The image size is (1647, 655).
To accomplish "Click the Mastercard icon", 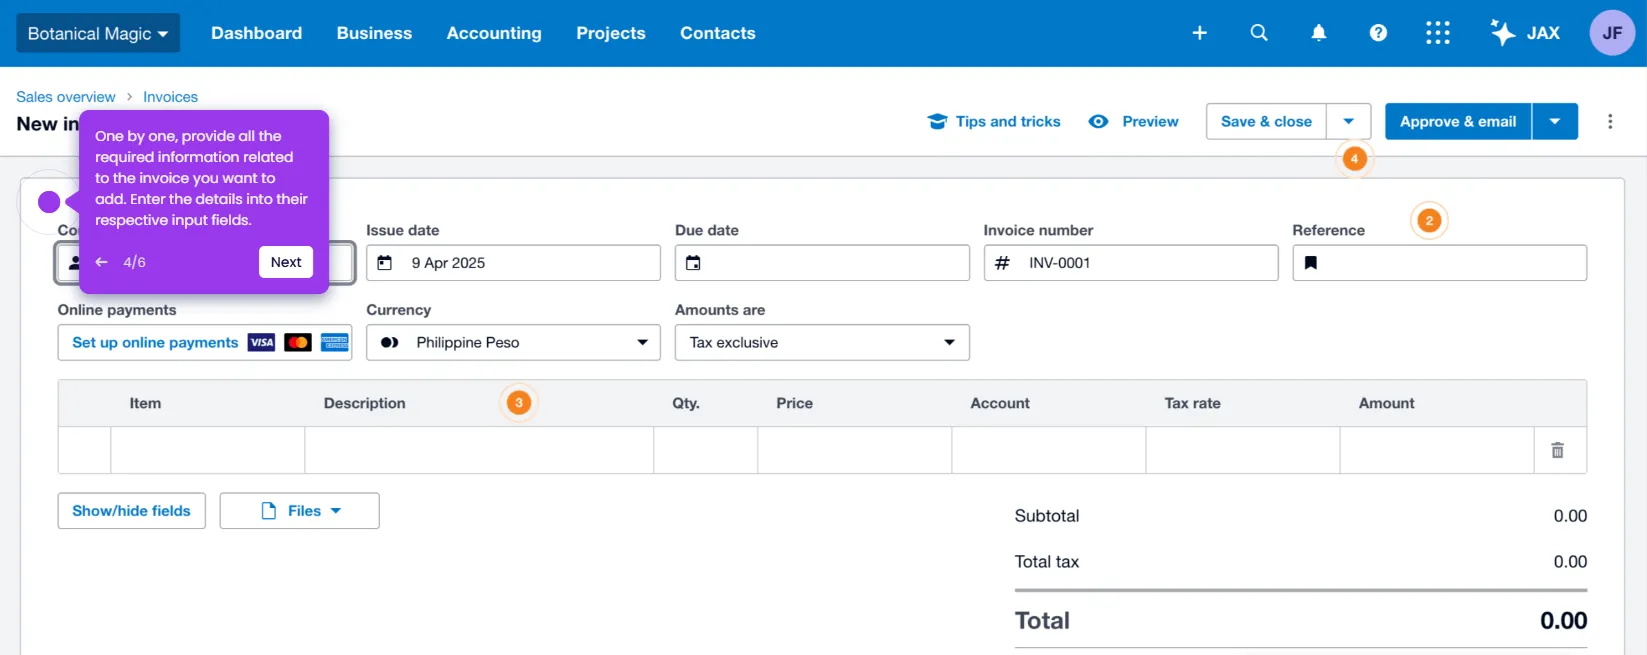I will click(298, 342).
